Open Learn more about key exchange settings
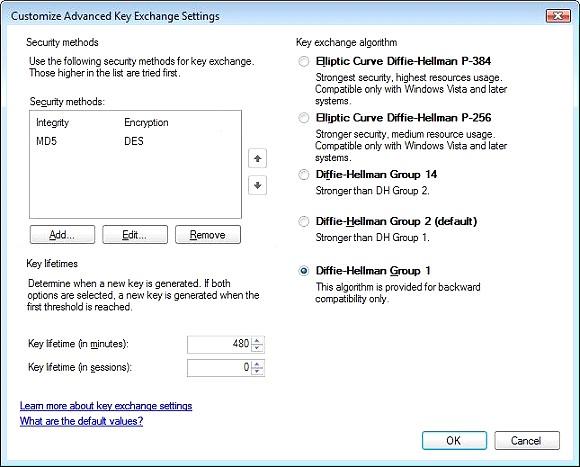This screenshot has width=580, height=467. pyautogui.click(x=106, y=406)
